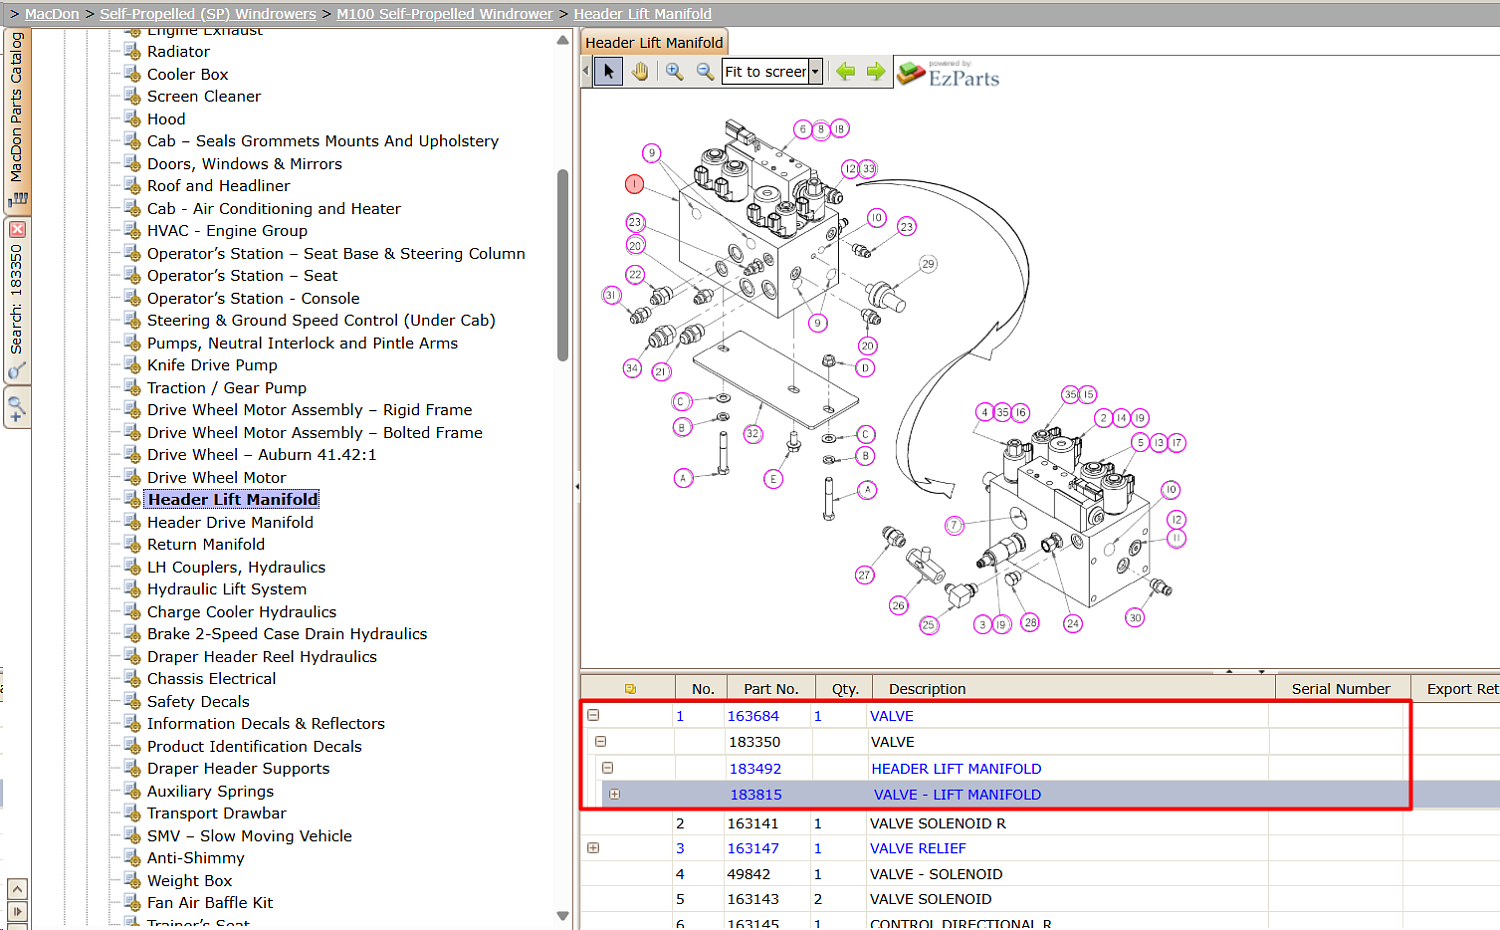Click the Header Lift Manifold tree icon
This screenshot has width=1500, height=930.
[132, 500]
